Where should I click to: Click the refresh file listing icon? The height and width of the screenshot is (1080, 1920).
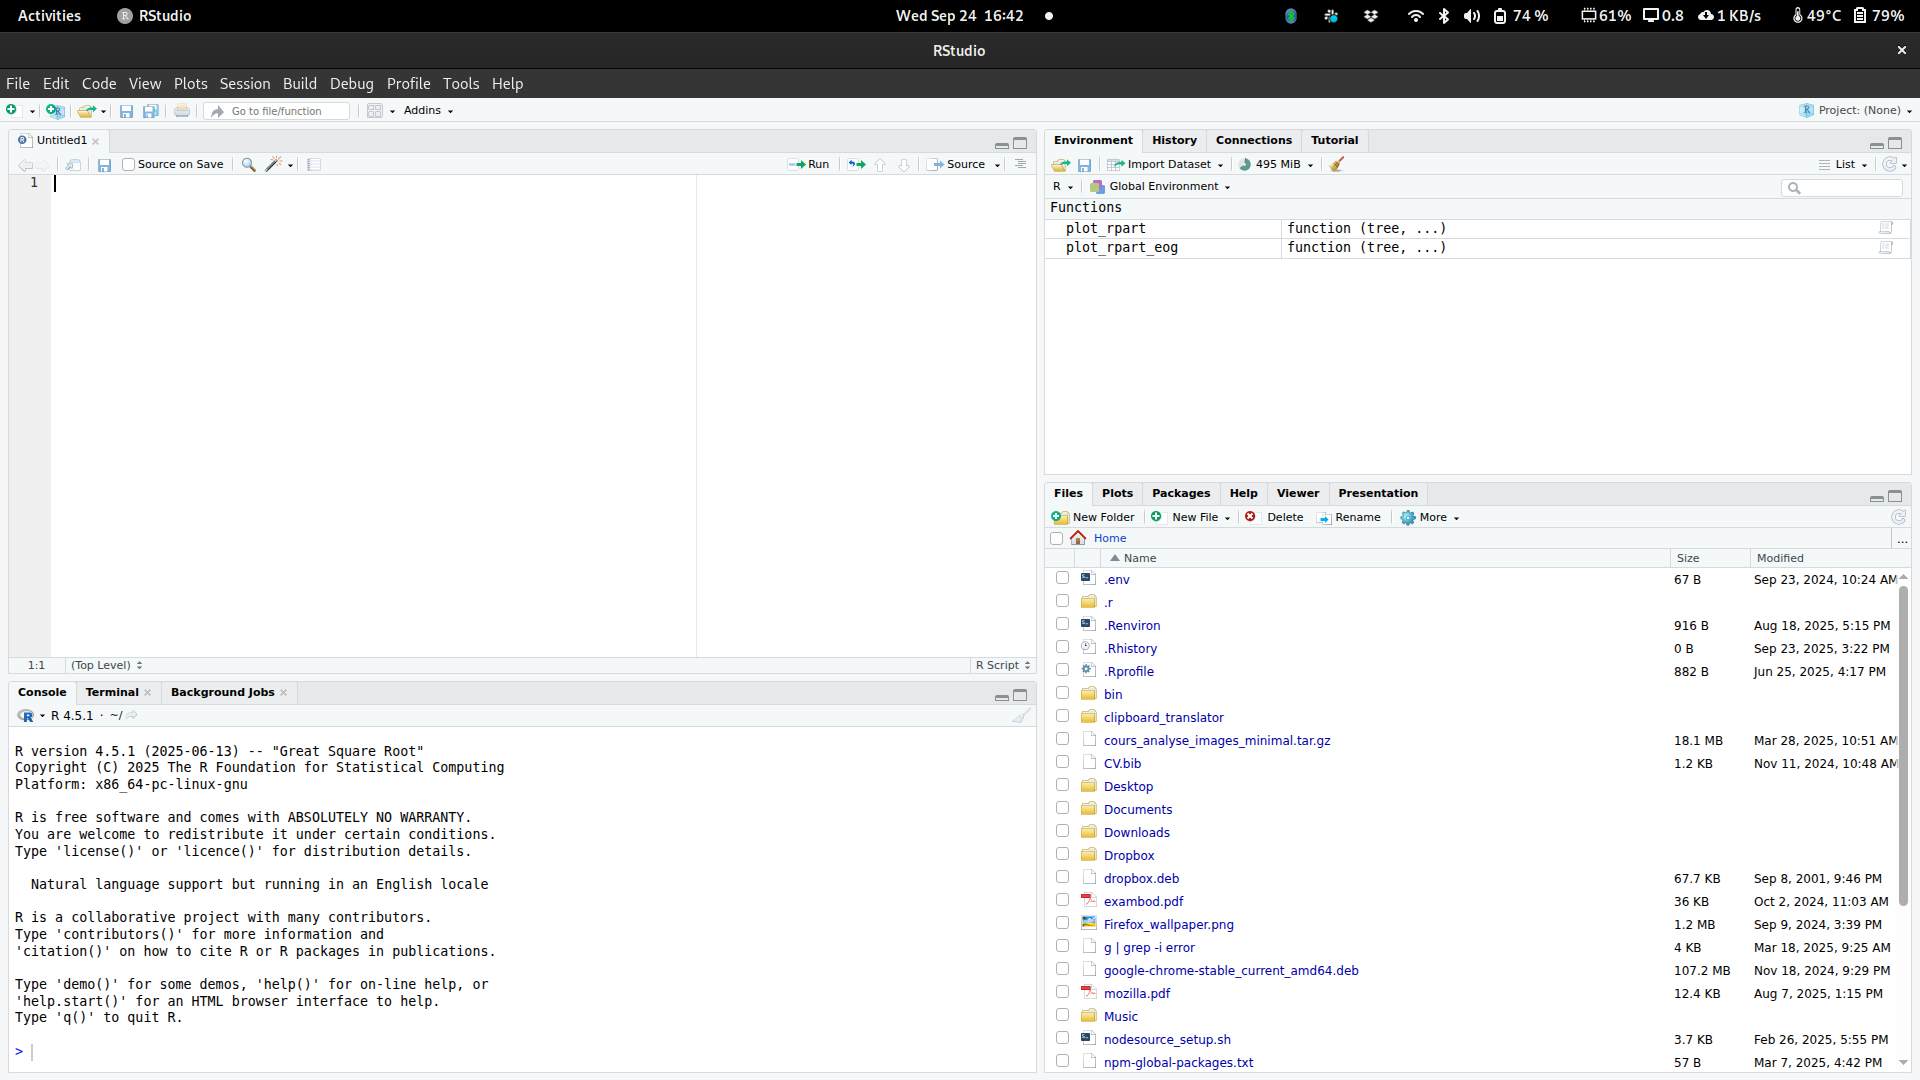(1898, 517)
